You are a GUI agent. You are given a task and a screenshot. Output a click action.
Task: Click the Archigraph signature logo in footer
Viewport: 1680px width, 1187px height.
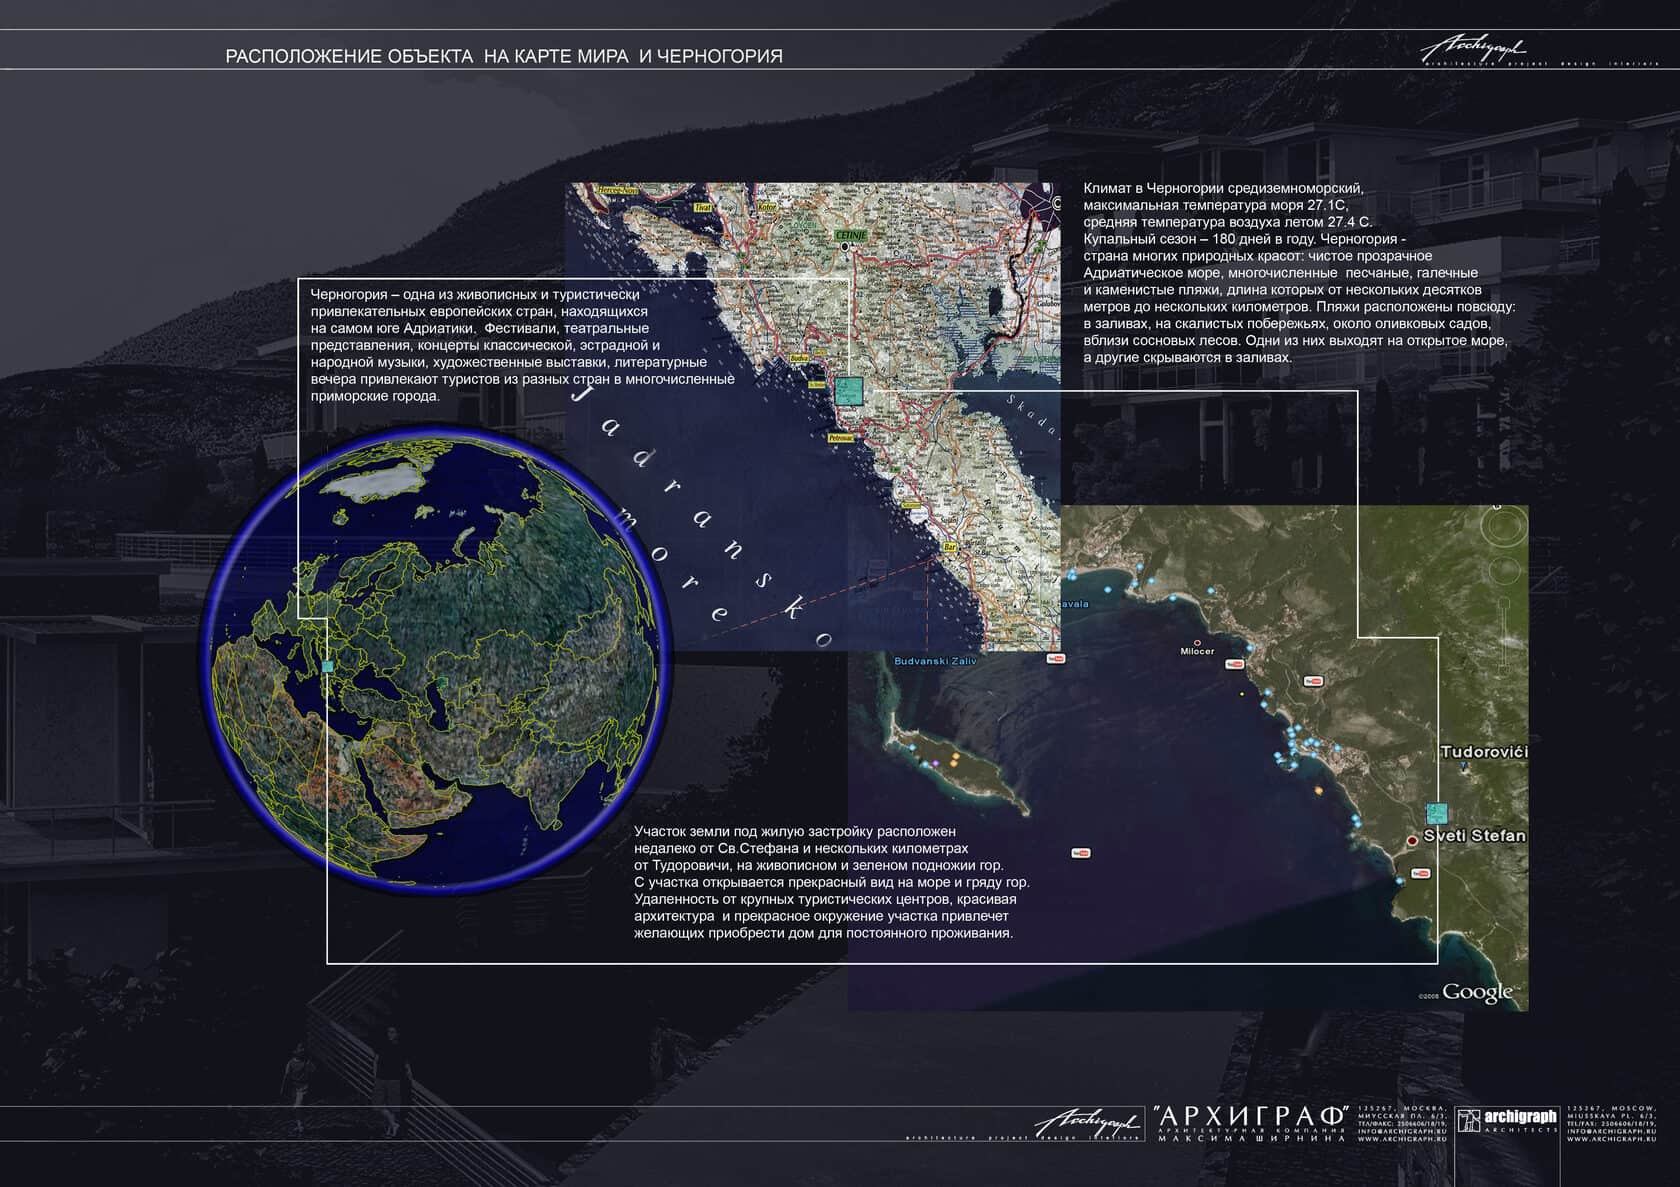1088,1121
